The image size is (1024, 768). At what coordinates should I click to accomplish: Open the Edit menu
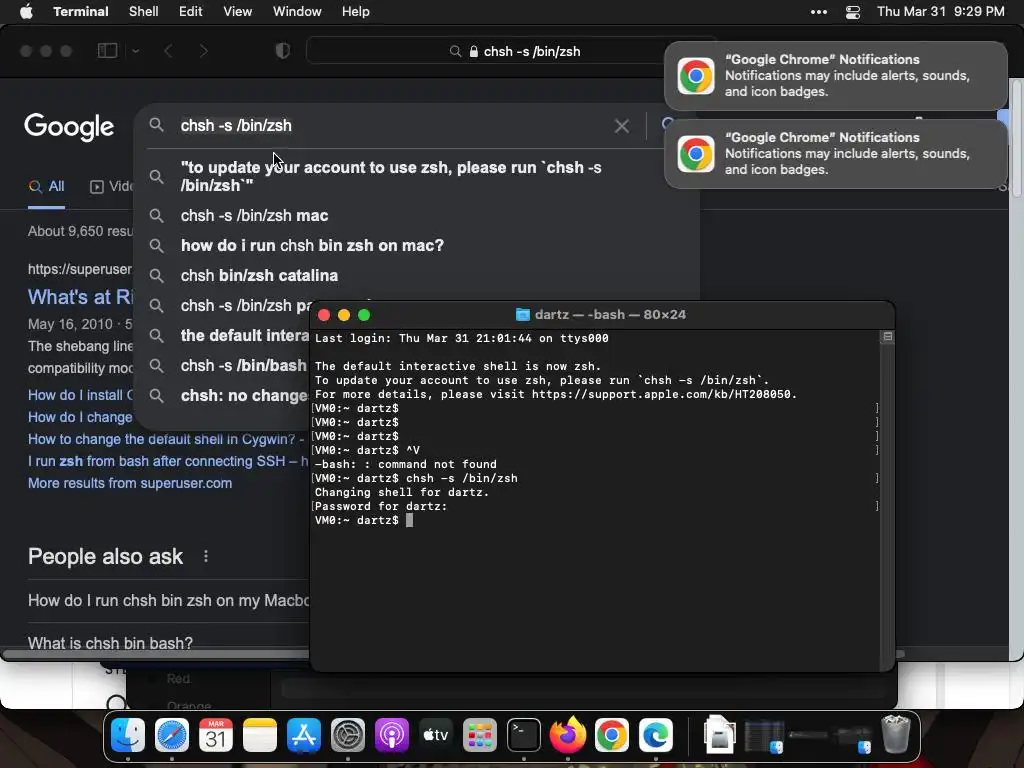tap(190, 12)
